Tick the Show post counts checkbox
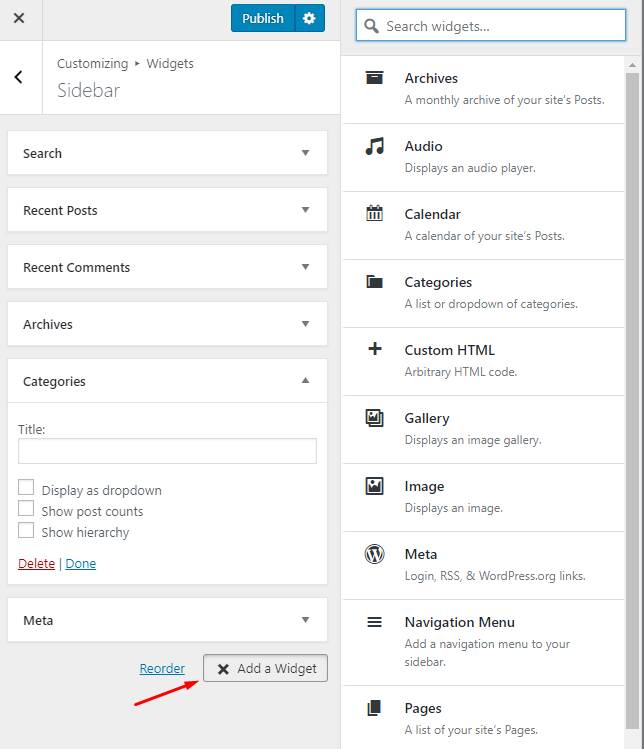Viewport: 644px width, 749px height. click(x=26, y=508)
